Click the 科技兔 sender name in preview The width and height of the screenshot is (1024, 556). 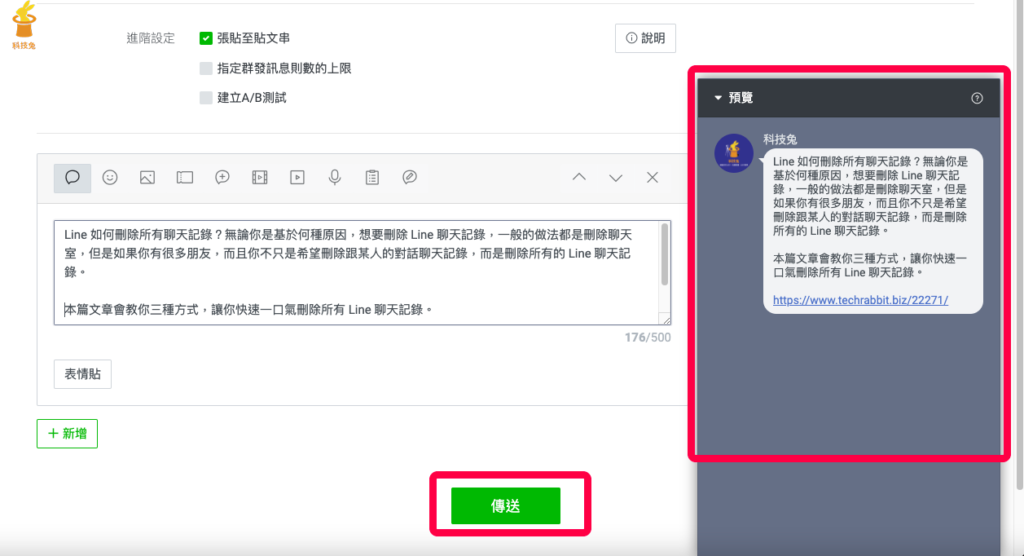click(780, 139)
